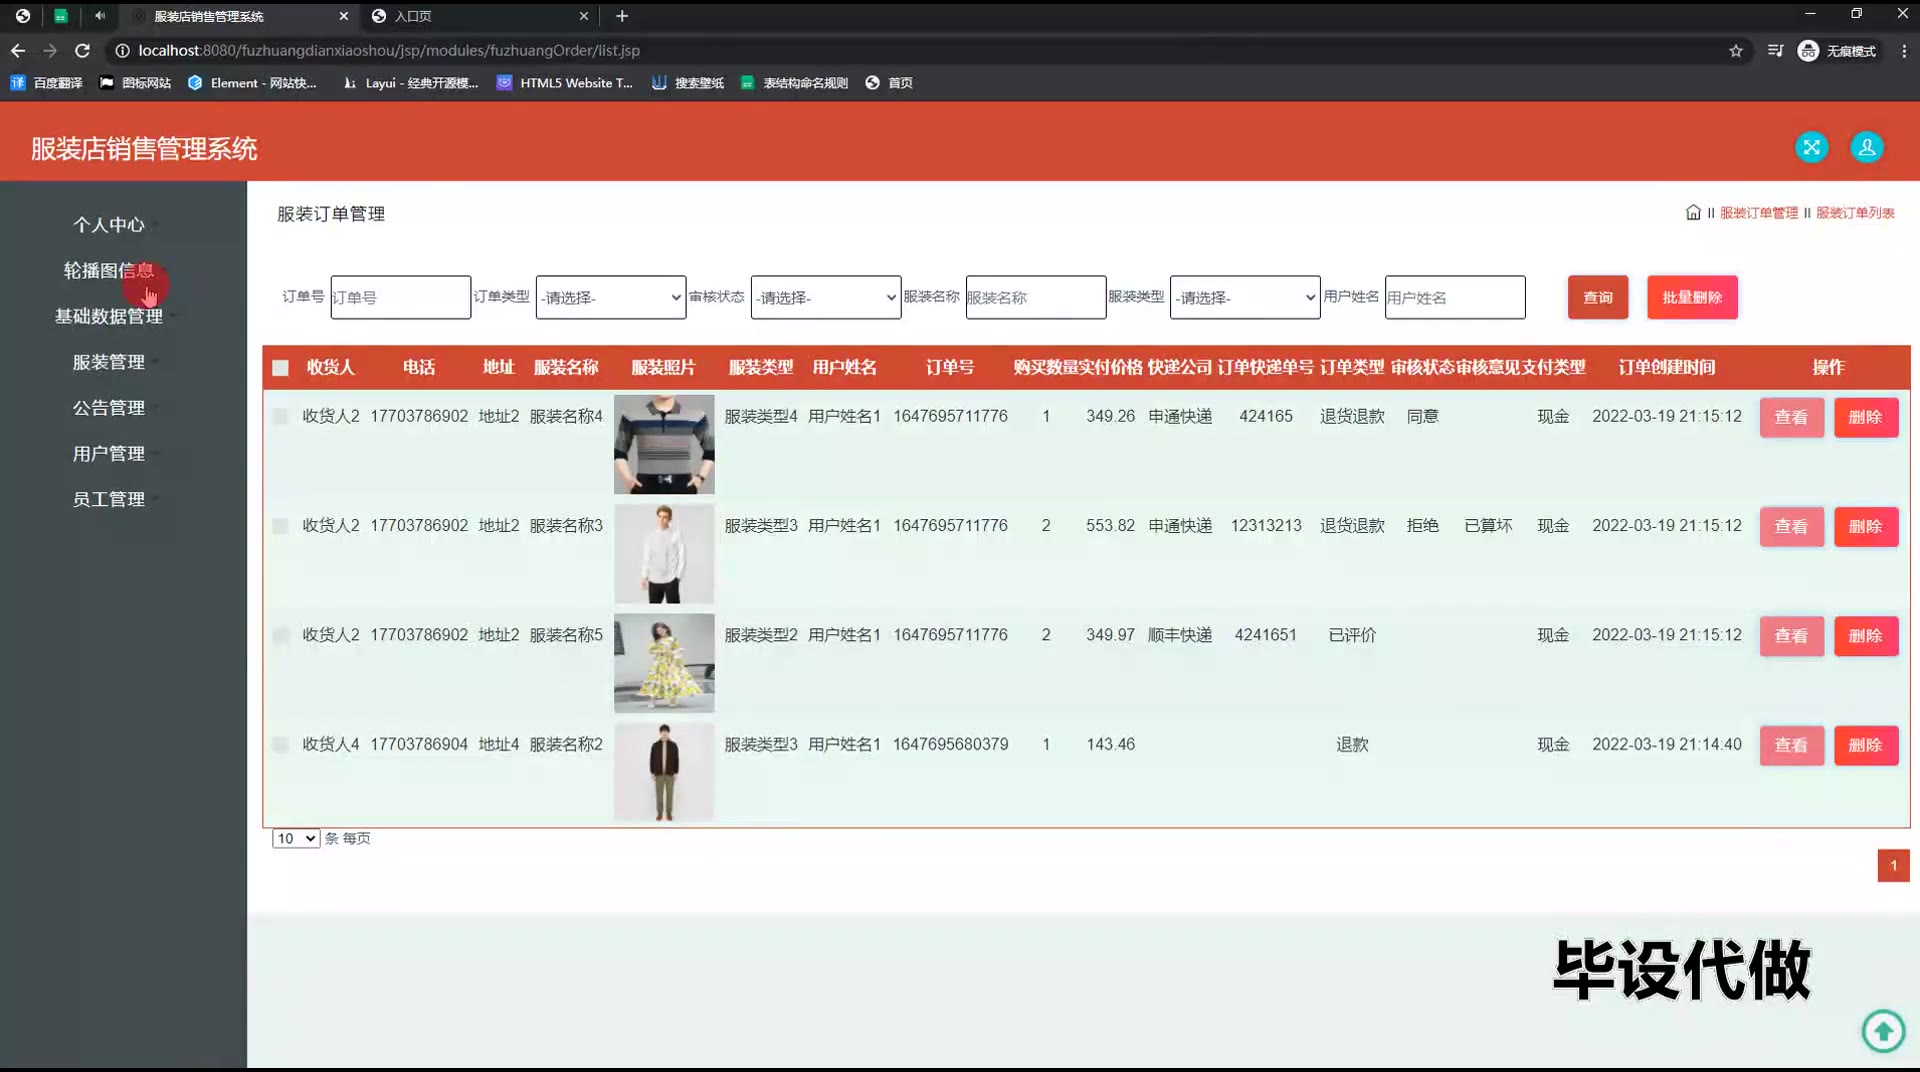This screenshot has height=1072, width=1920.
Task: Click the 服装订单列表 breadcrumb link
Action: [1855, 213]
